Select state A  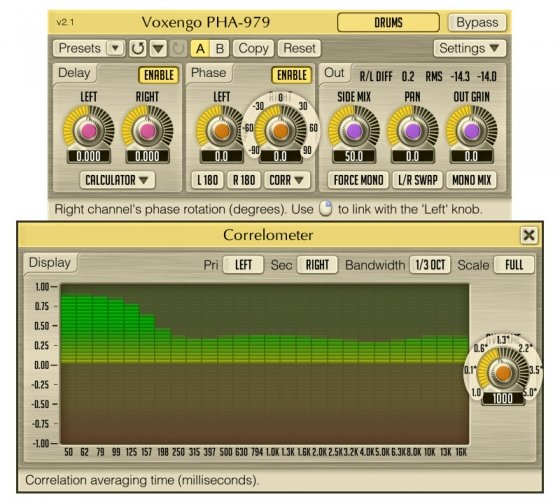coord(200,48)
